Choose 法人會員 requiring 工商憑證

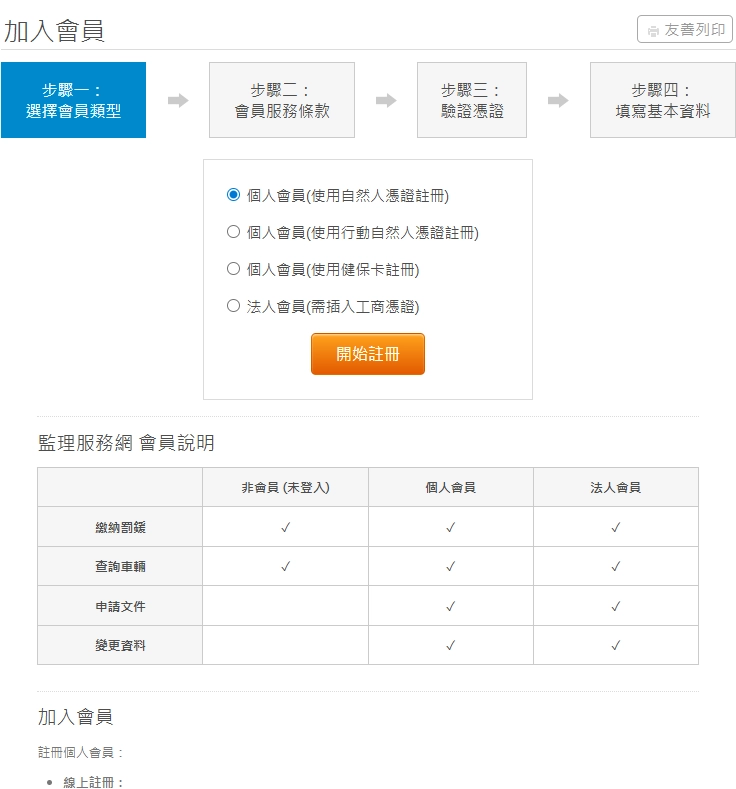pos(234,306)
